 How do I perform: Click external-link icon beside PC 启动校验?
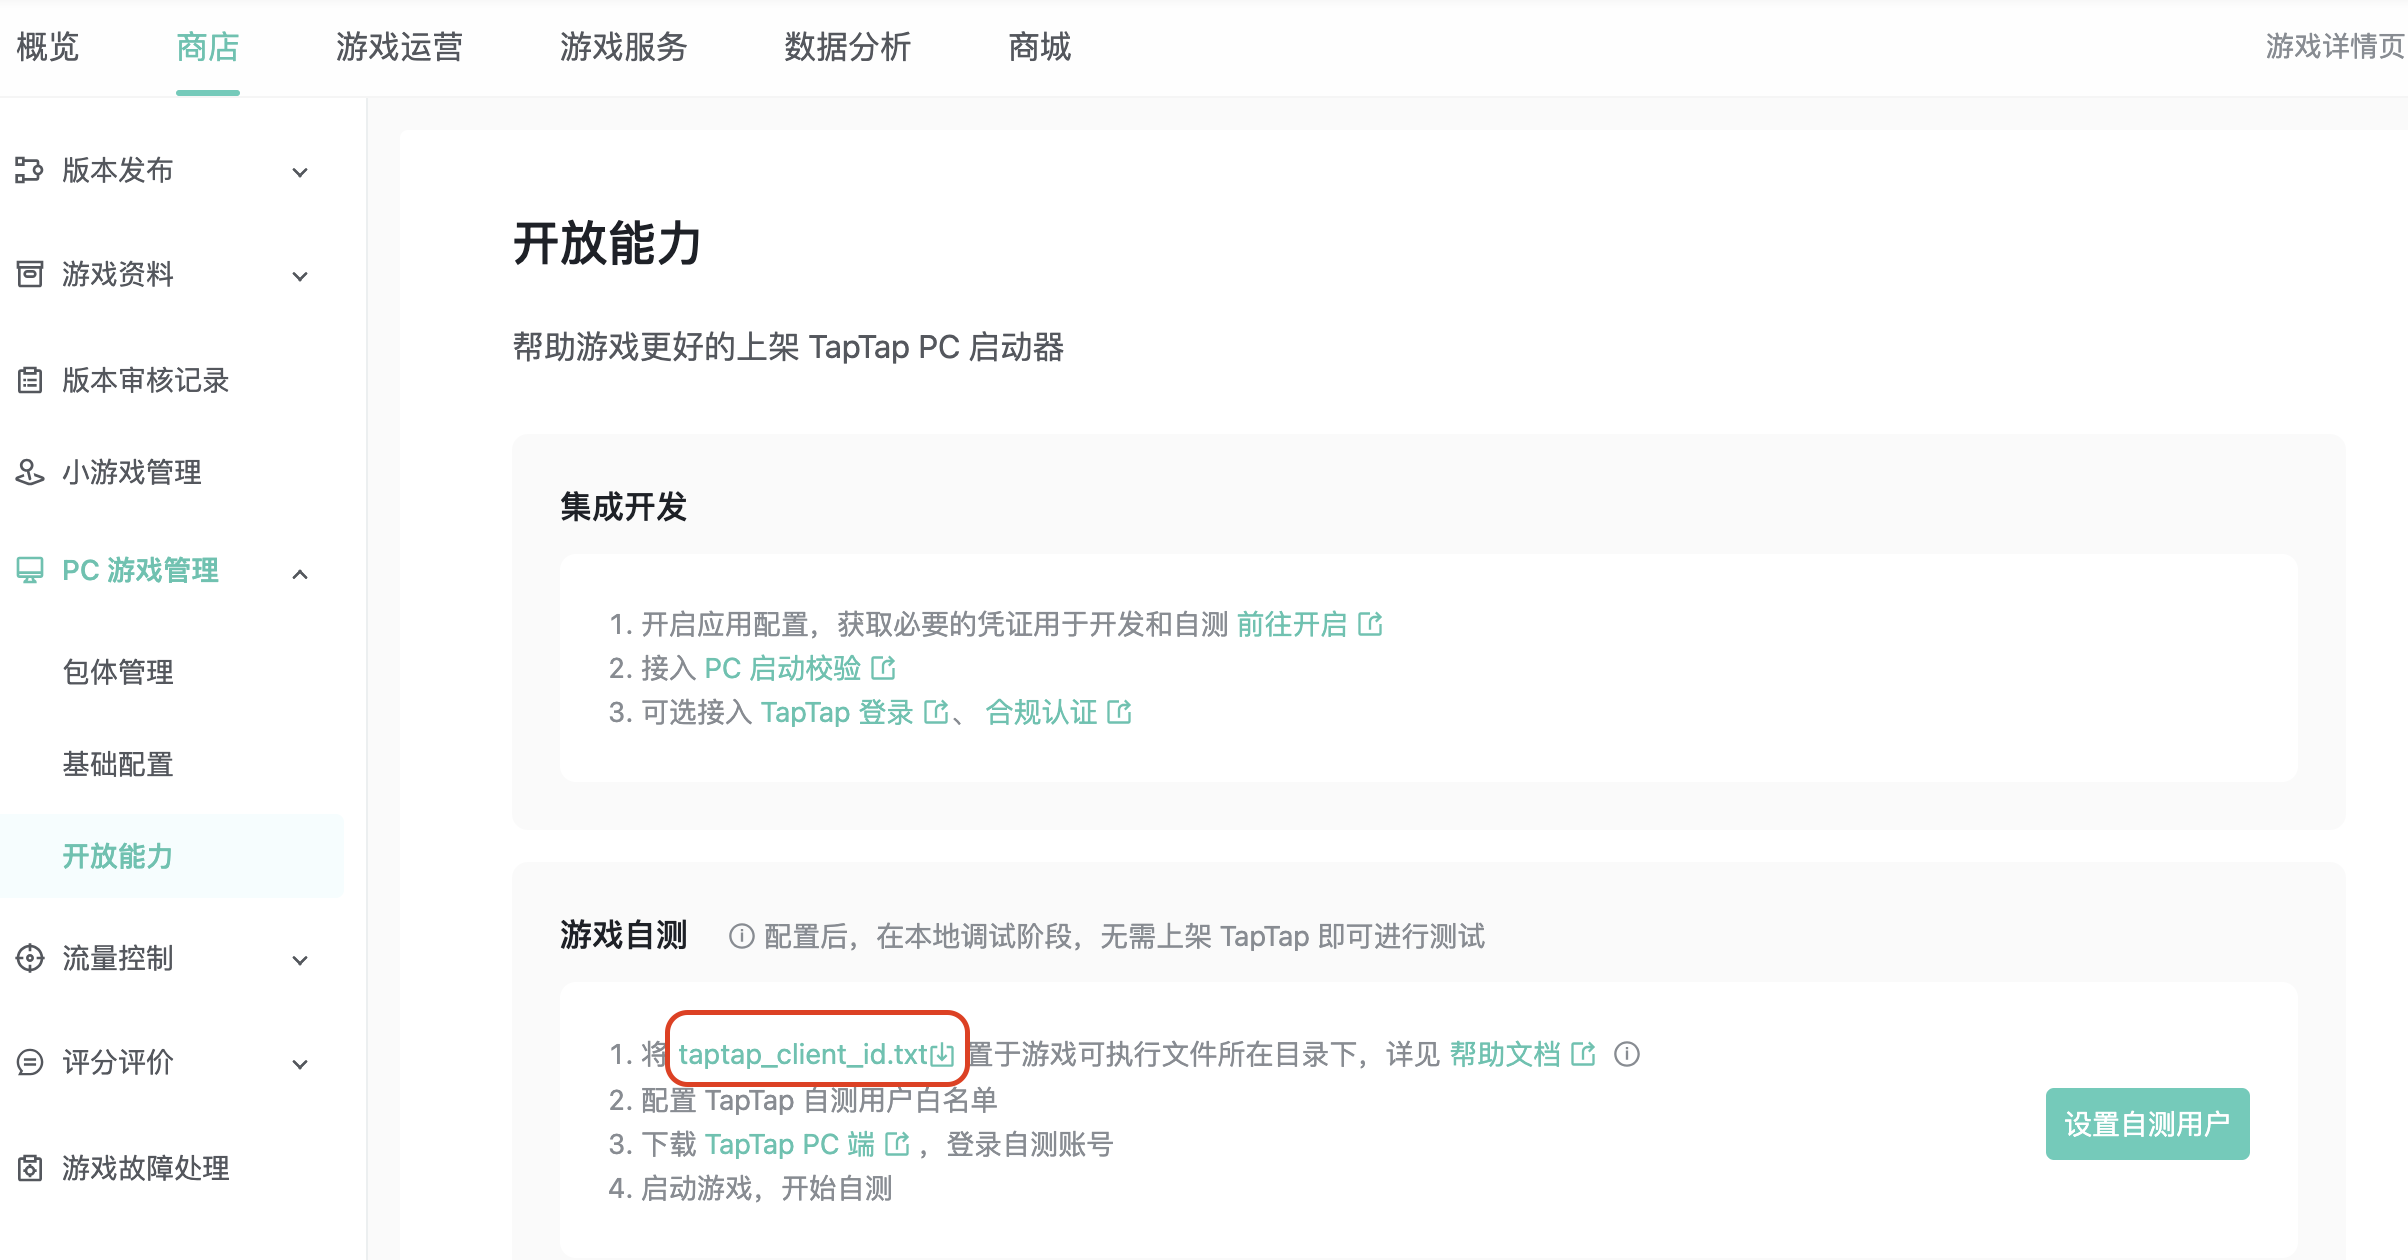pyautogui.click(x=883, y=668)
